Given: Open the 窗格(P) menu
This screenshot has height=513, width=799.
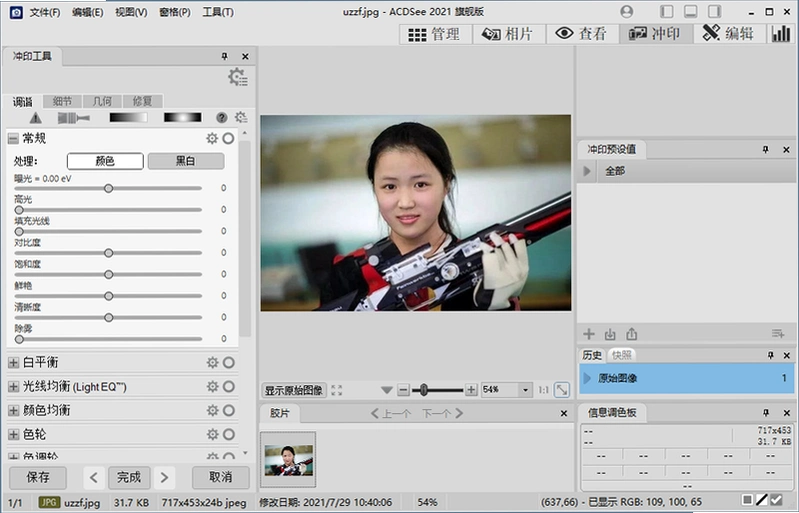Looking at the screenshot, I should [x=175, y=12].
